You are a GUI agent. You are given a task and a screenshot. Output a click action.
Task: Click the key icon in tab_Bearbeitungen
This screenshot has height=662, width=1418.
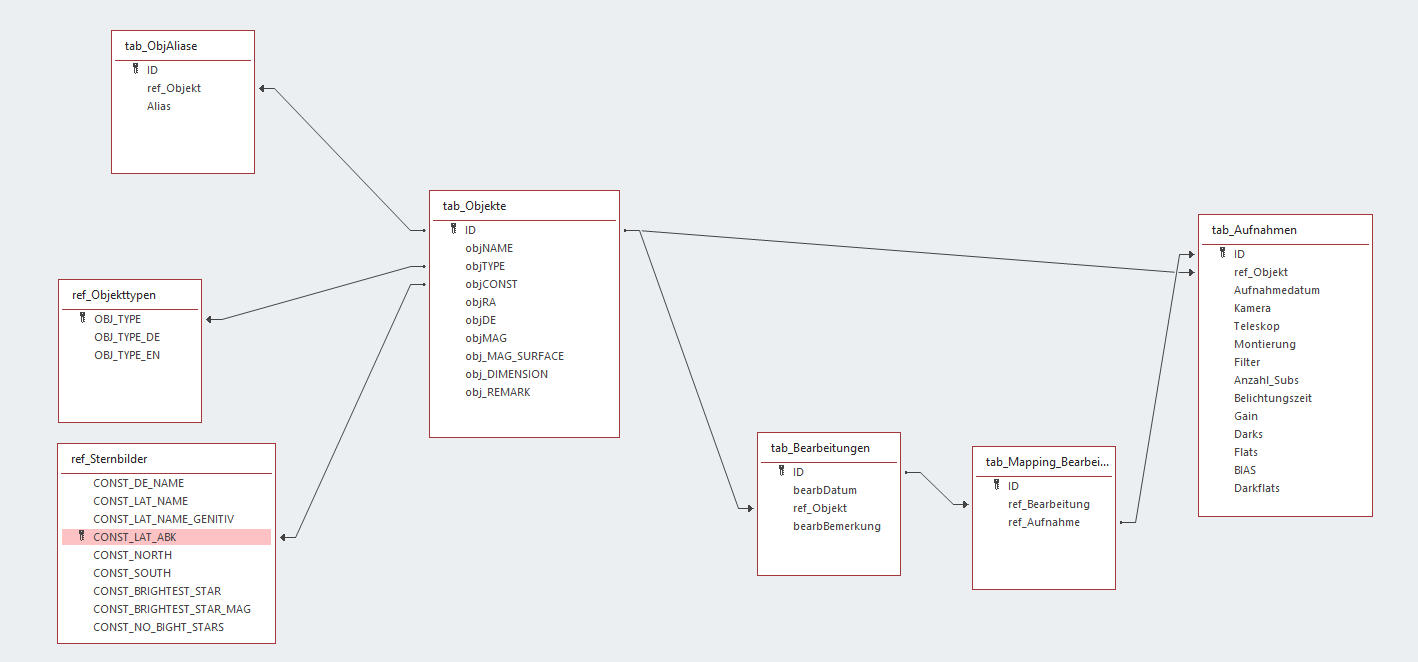point(782,471)
